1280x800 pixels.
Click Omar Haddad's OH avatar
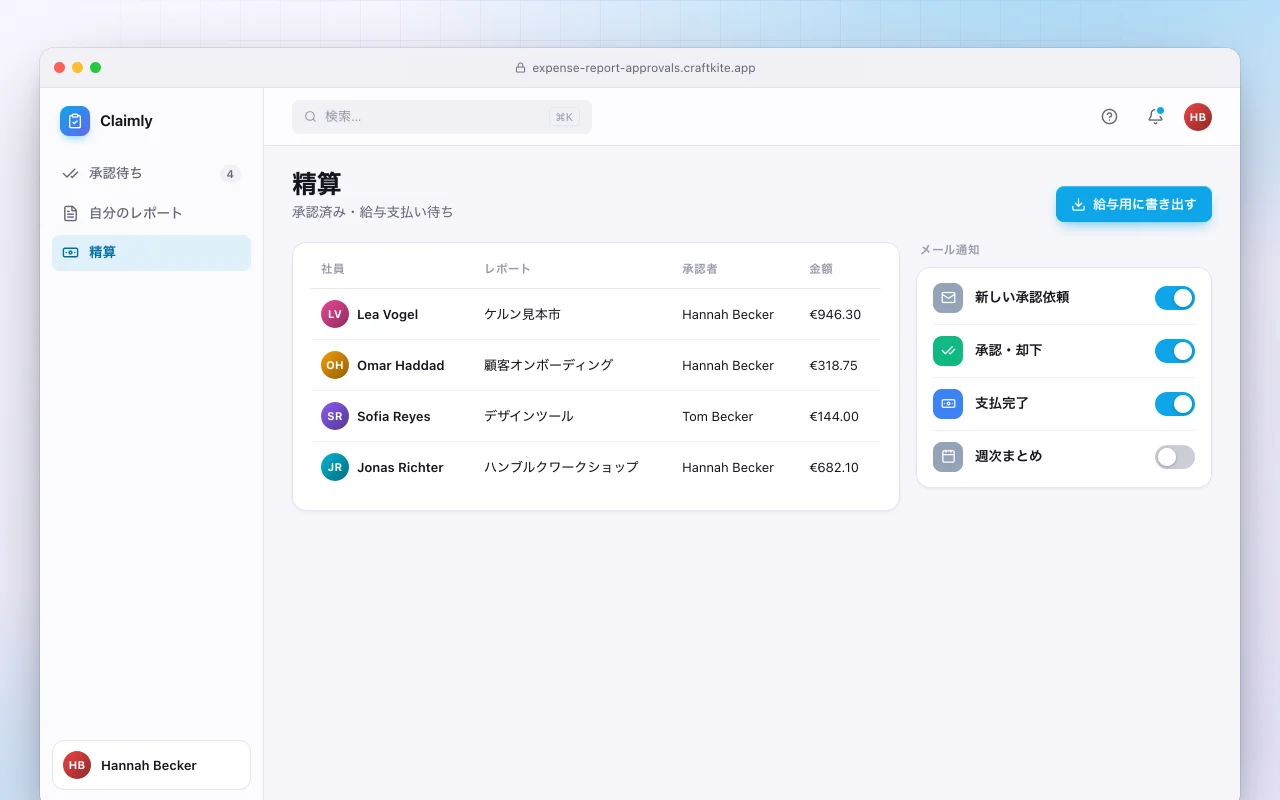point(335,365)
